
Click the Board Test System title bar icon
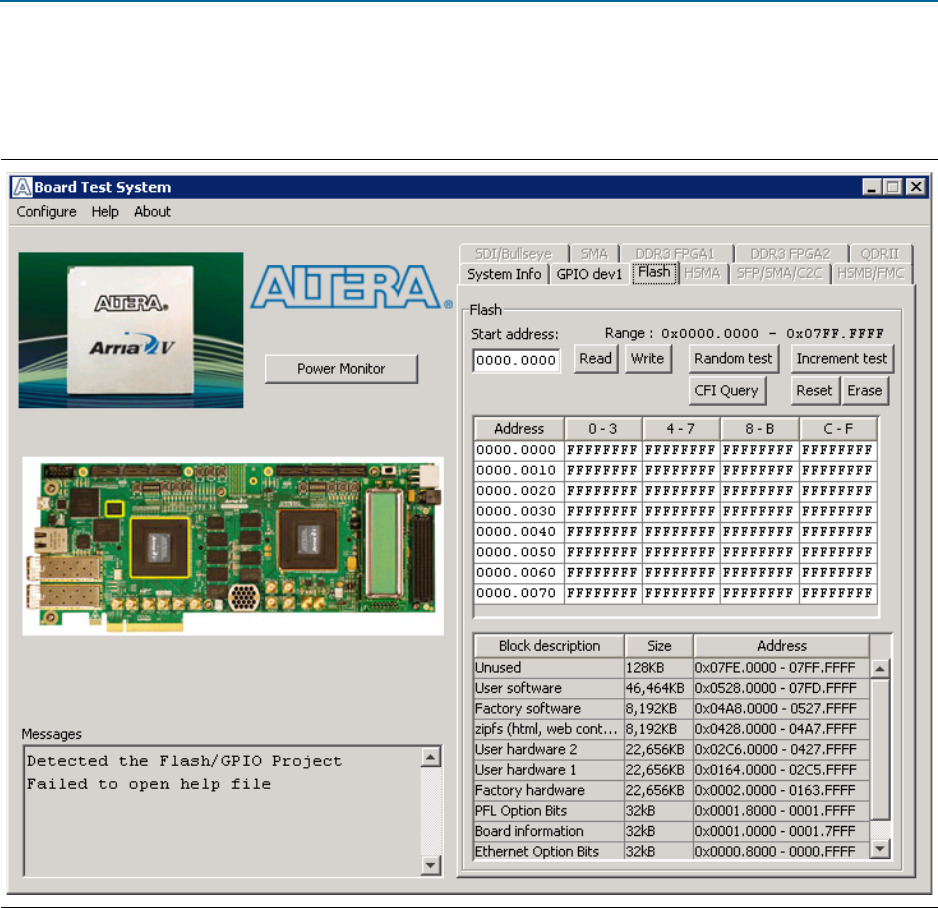point(24,187)
